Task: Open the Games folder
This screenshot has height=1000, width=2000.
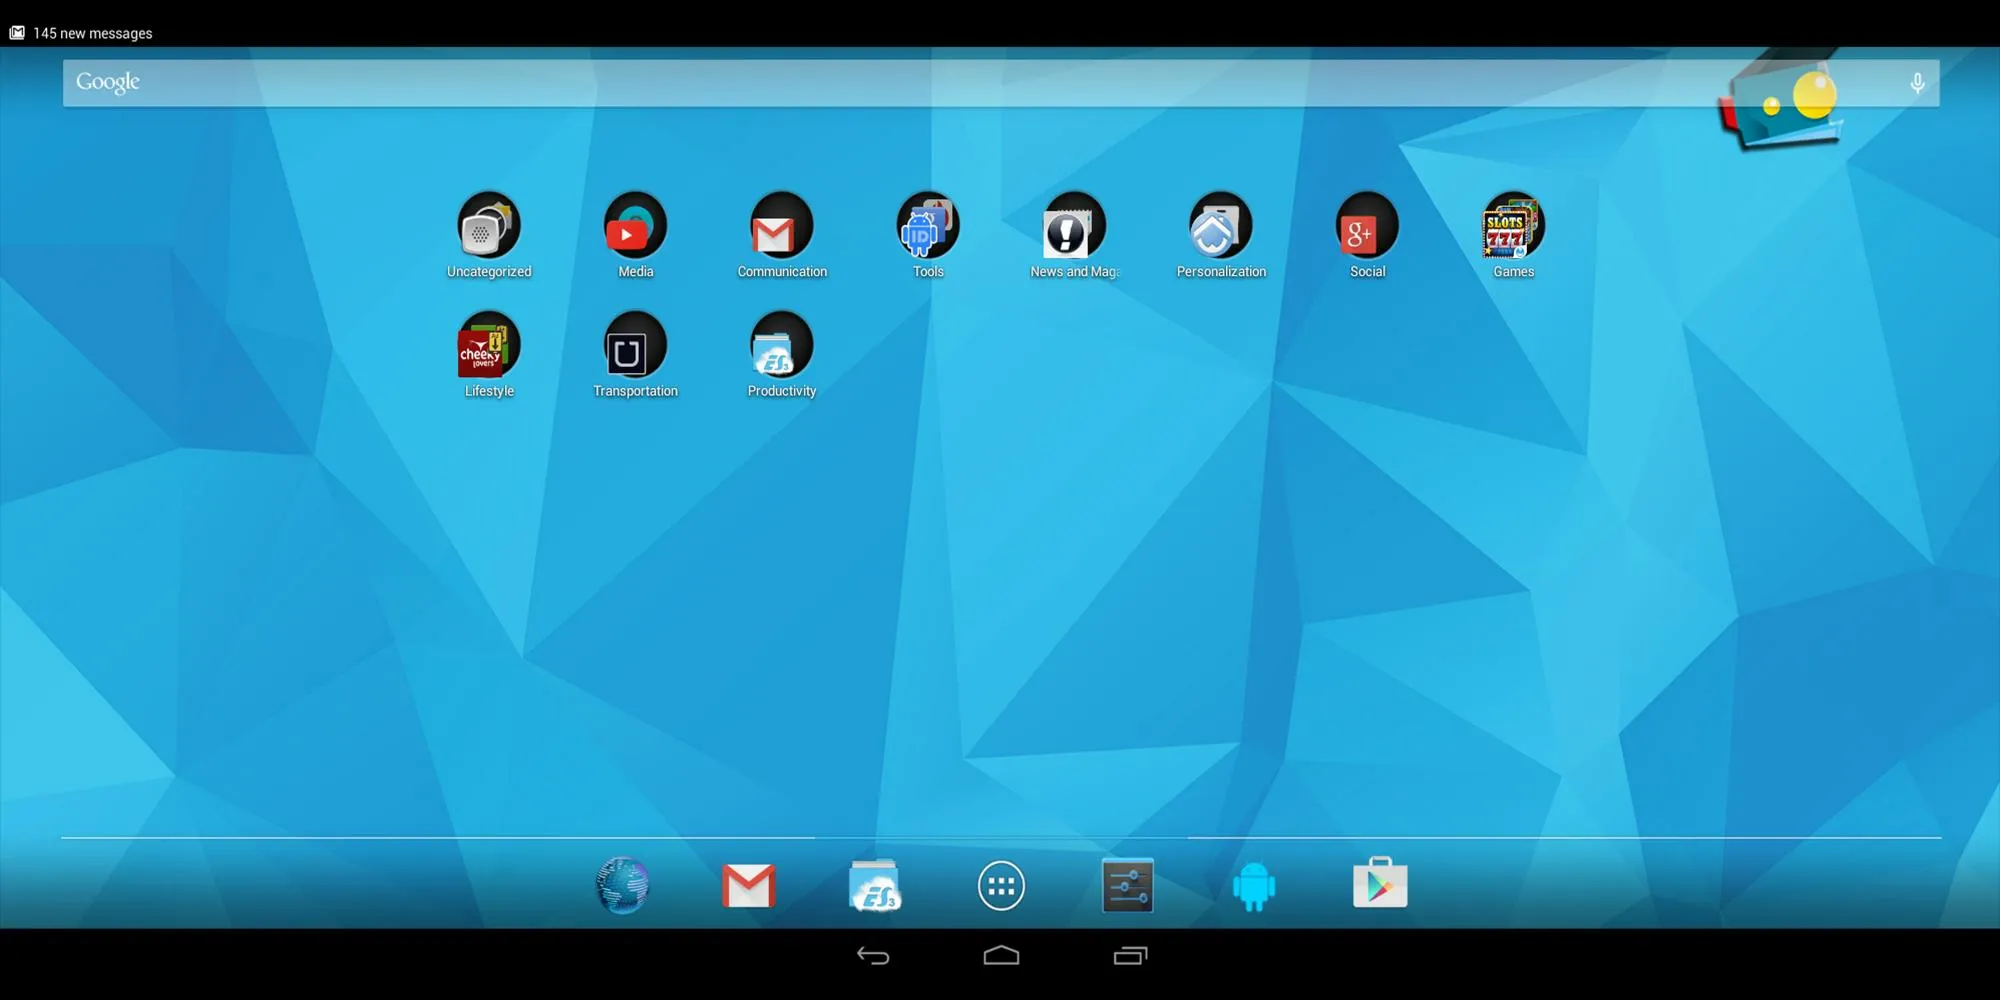Action: (x=1513, y=227)
